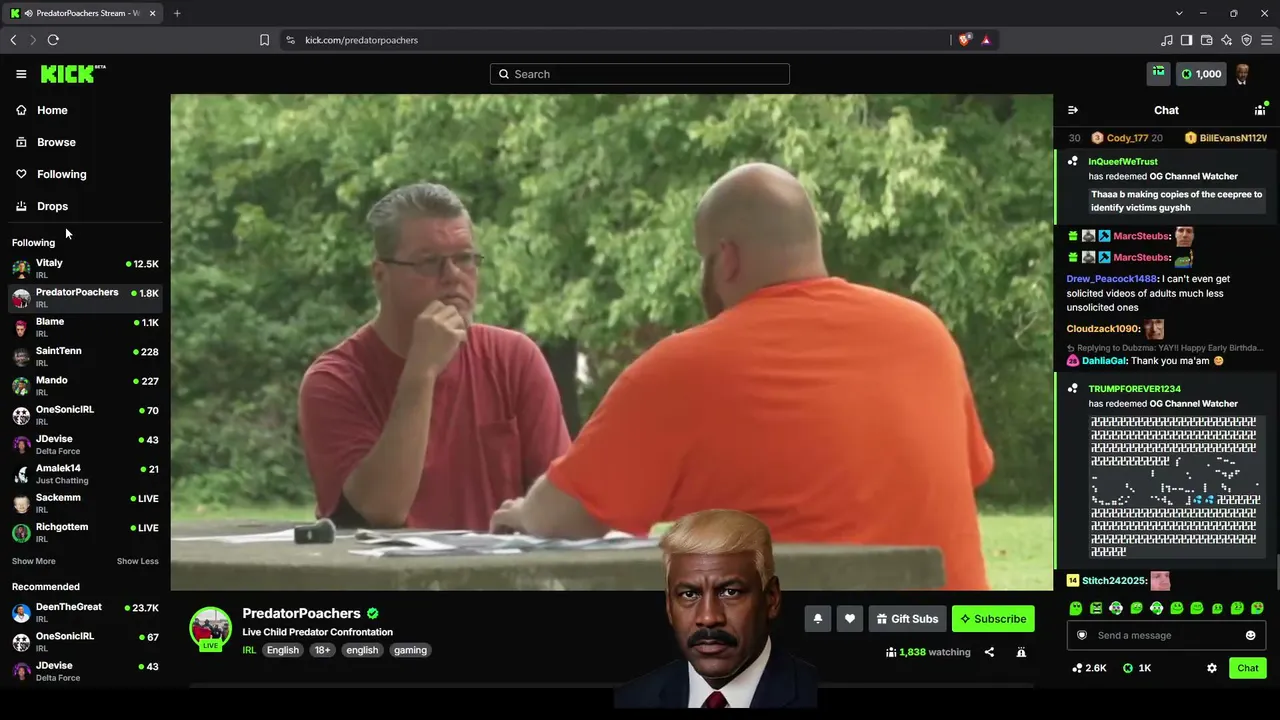Select the English language tag
The height and width of the screenshot is (720, 1280).
pyautogui.click(x=282, y=650)
